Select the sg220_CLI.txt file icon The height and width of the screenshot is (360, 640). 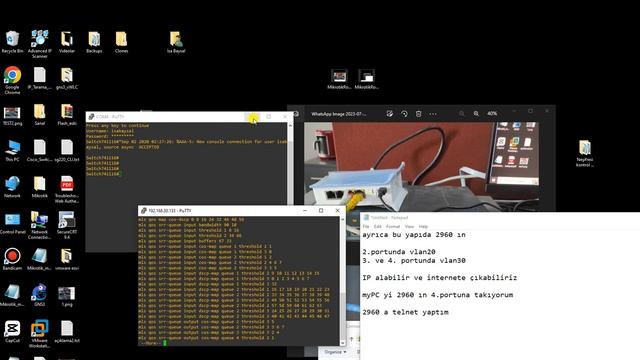[x=67, y=151]
